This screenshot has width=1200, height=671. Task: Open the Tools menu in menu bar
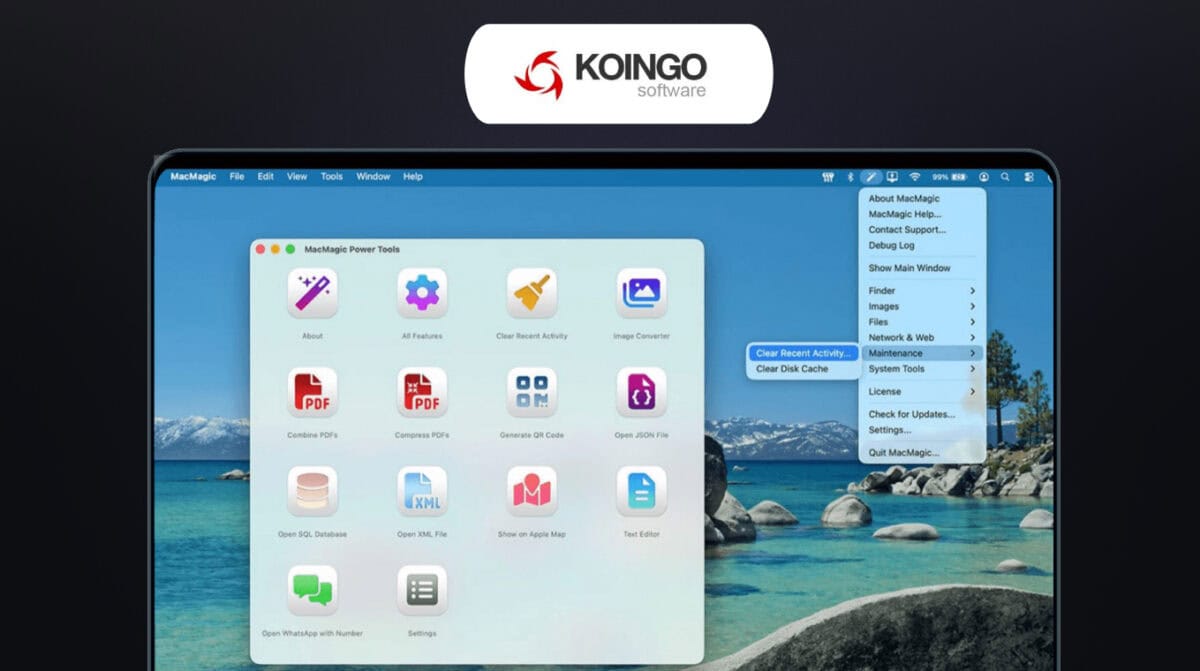[x=331, y=176]
